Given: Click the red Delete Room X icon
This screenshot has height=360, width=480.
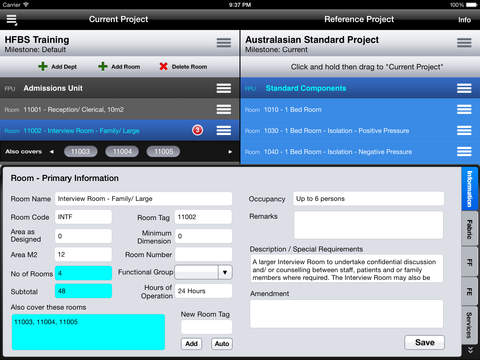Looking at the screenshot, I should pyautogui.click(x=163, y=66).
